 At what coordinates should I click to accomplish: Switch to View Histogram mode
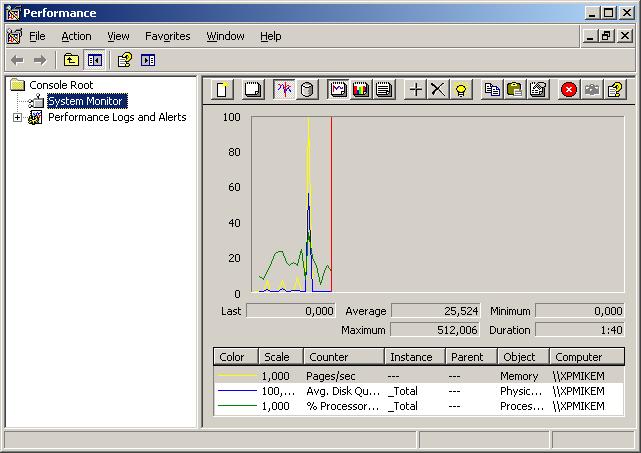(x=360, y=90)
